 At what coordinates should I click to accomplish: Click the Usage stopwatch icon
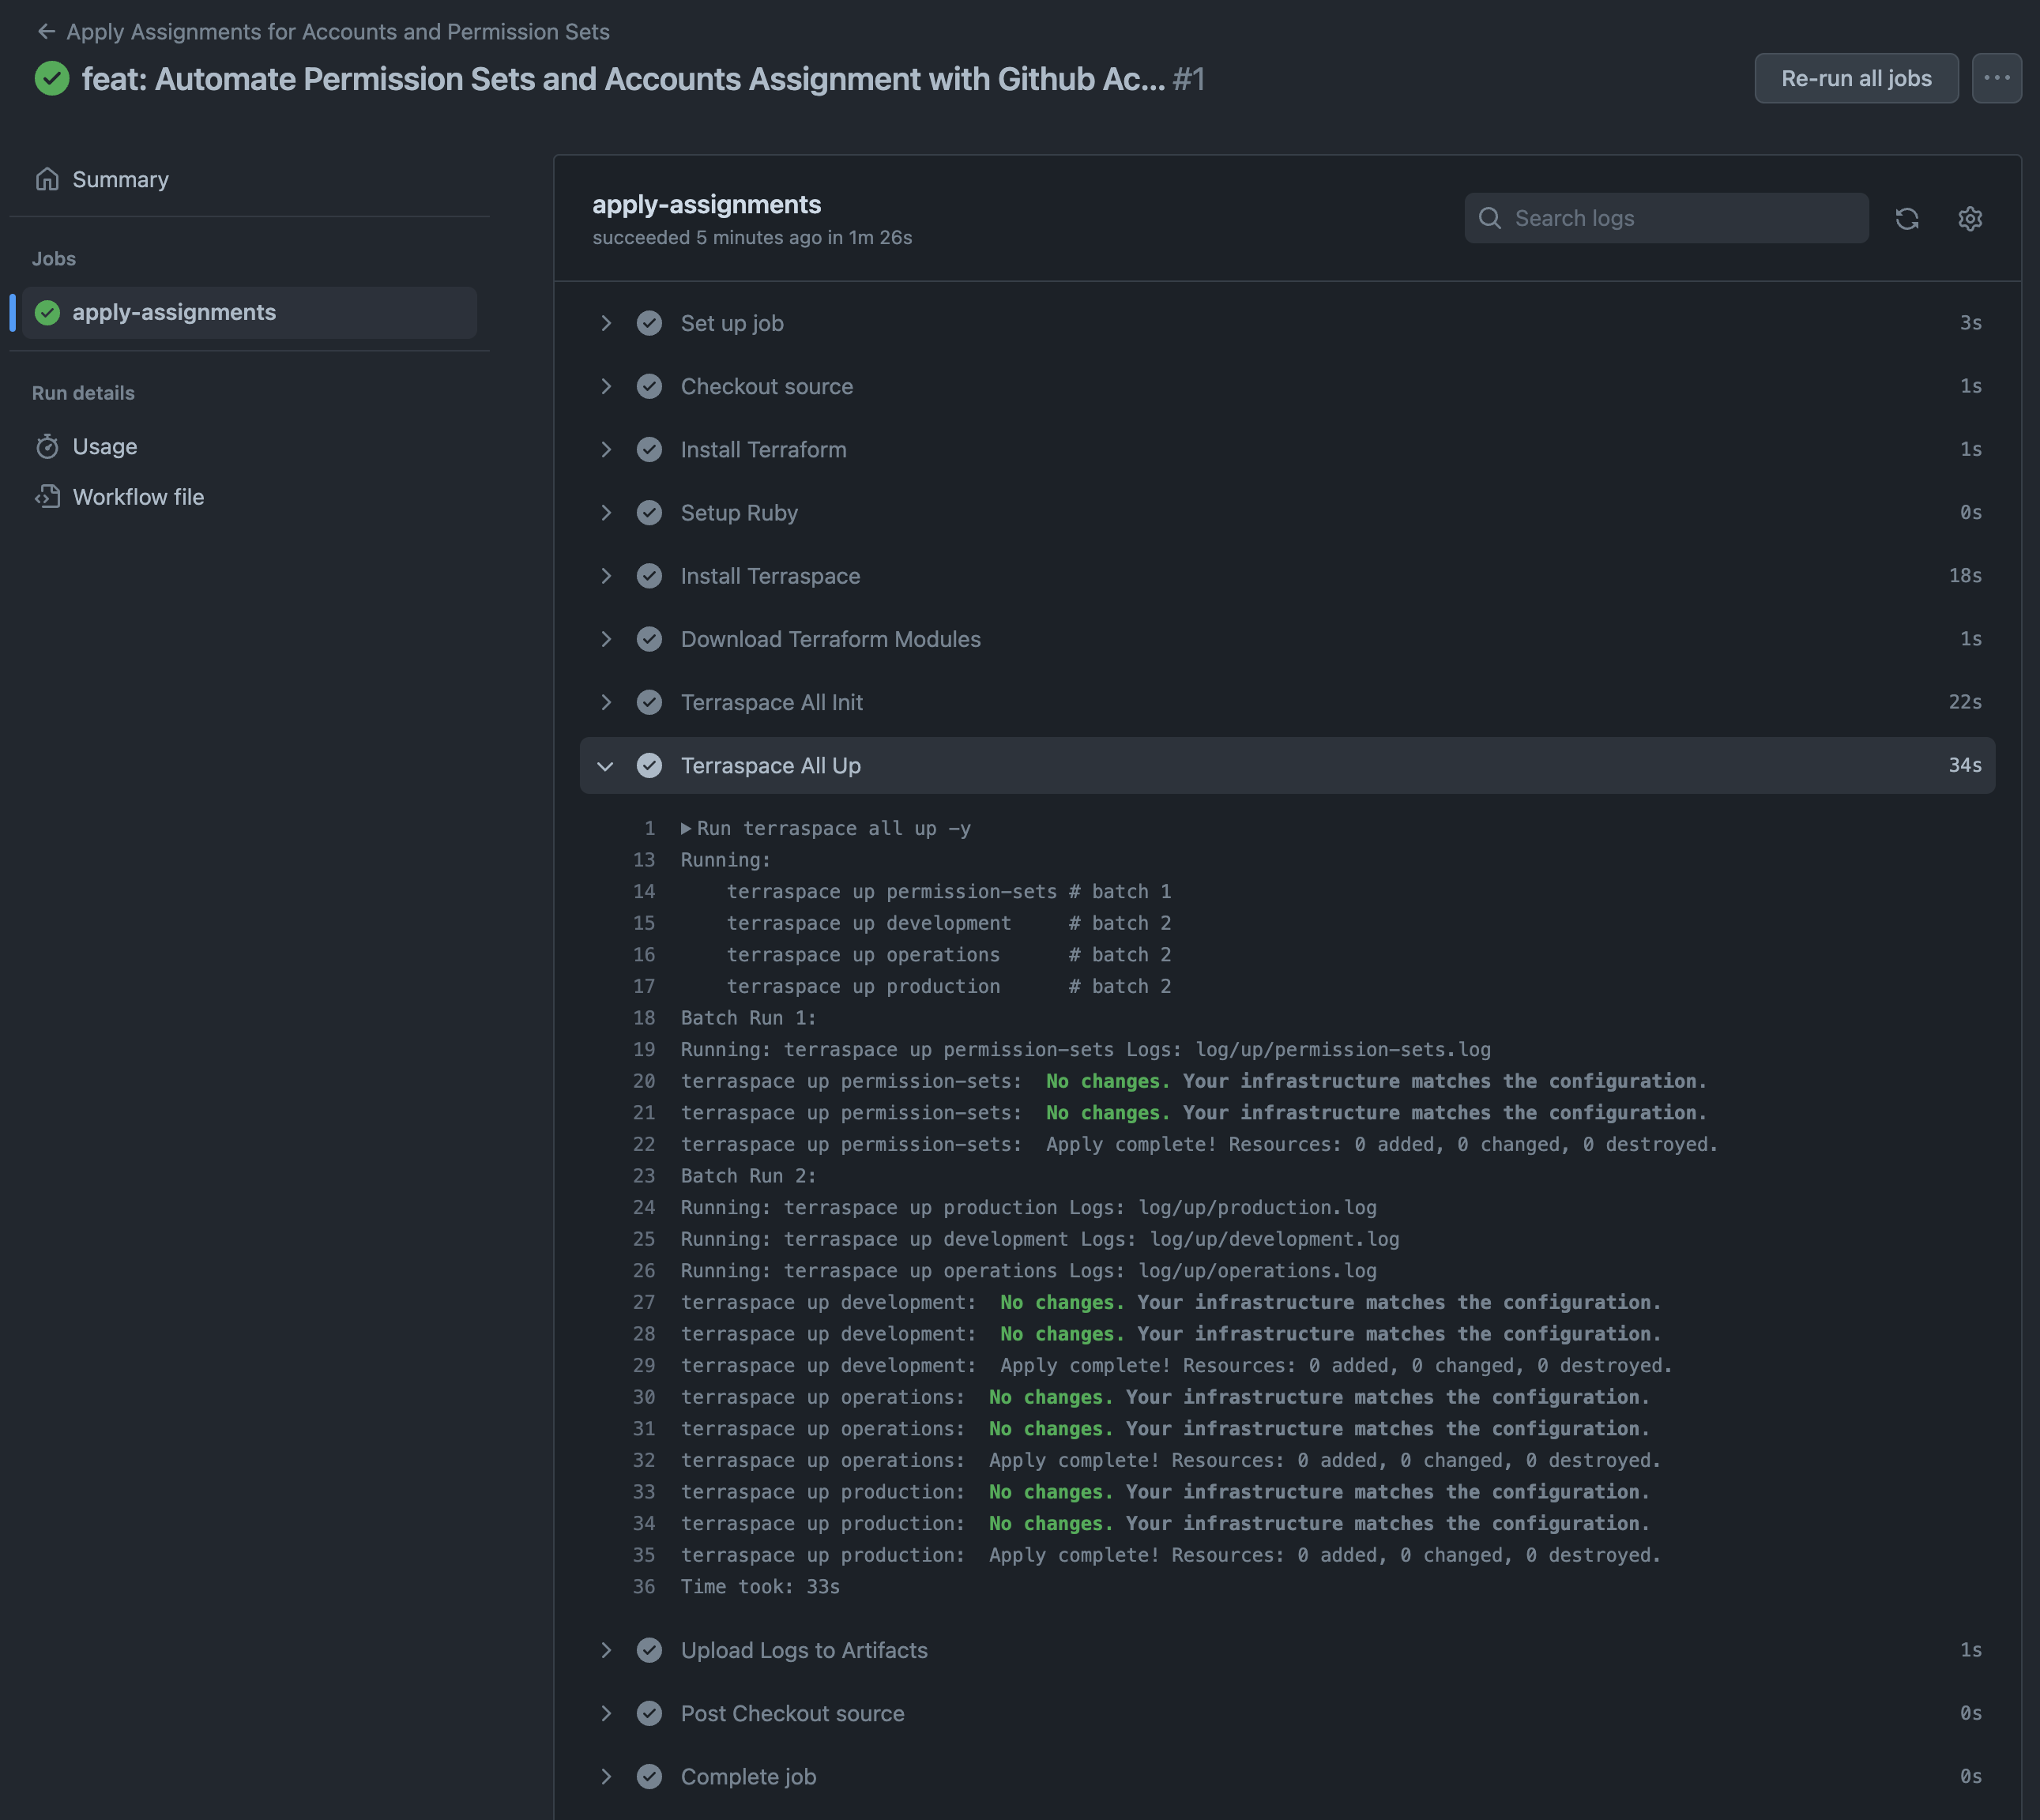point(47,446)
